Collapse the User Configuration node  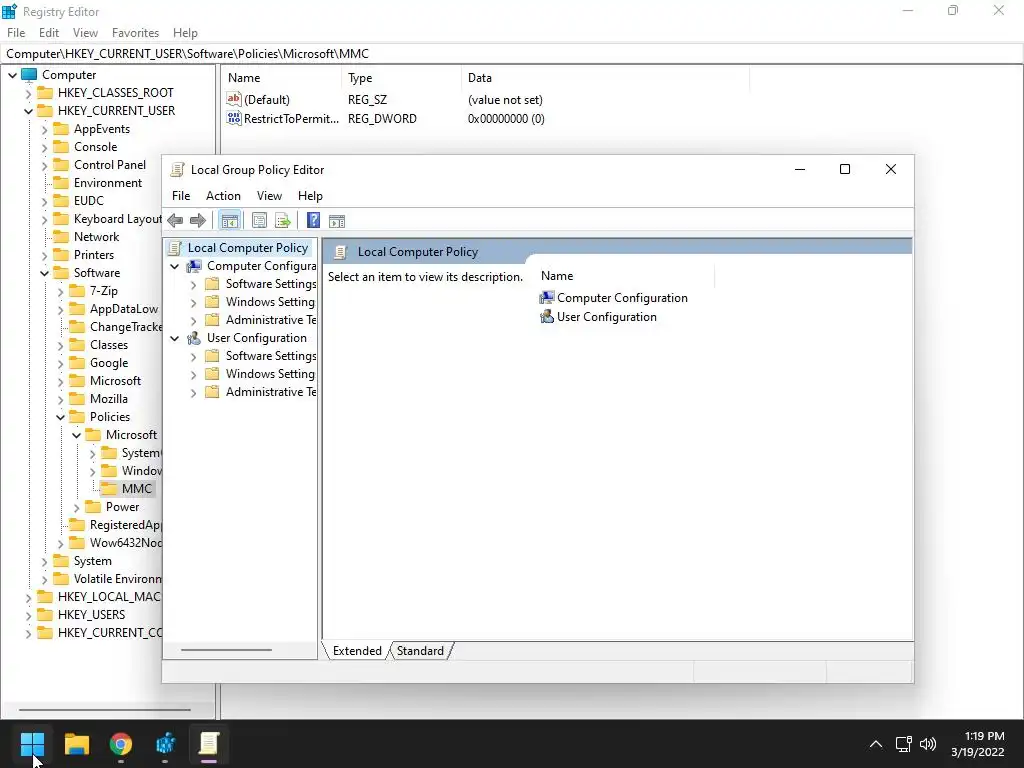click(x=174, y=338)
